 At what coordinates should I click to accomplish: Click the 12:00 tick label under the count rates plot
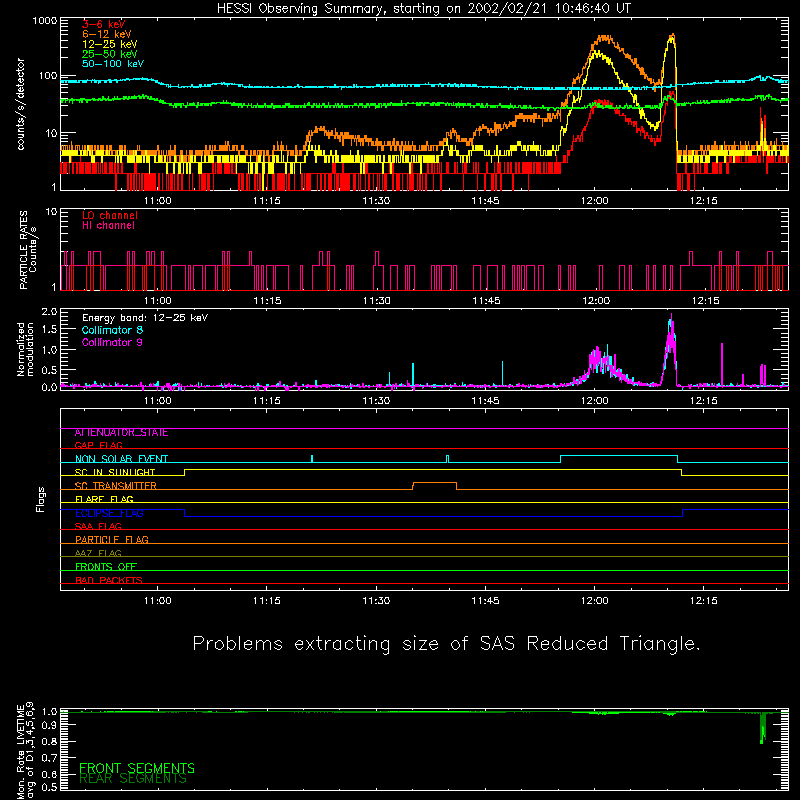pyautogui.click(x=594, y=201)
